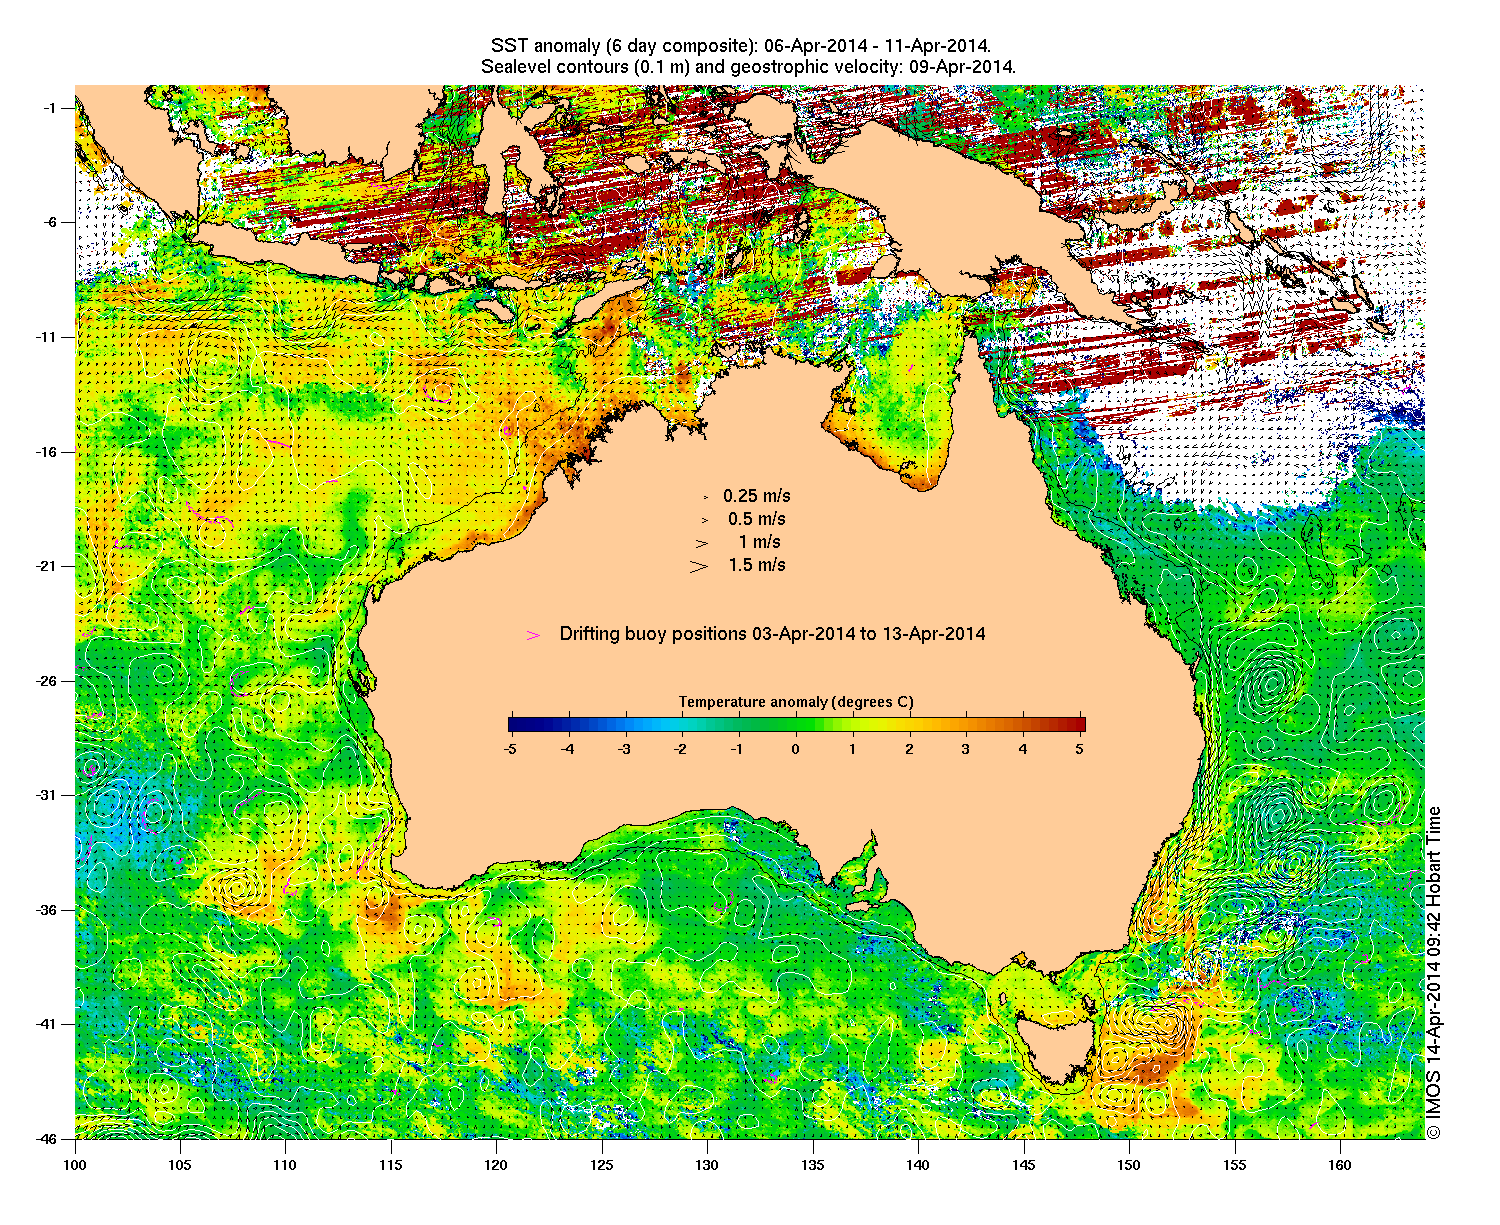
Task: Click longitude tick label 110
Action: (x=285, y=1165)
